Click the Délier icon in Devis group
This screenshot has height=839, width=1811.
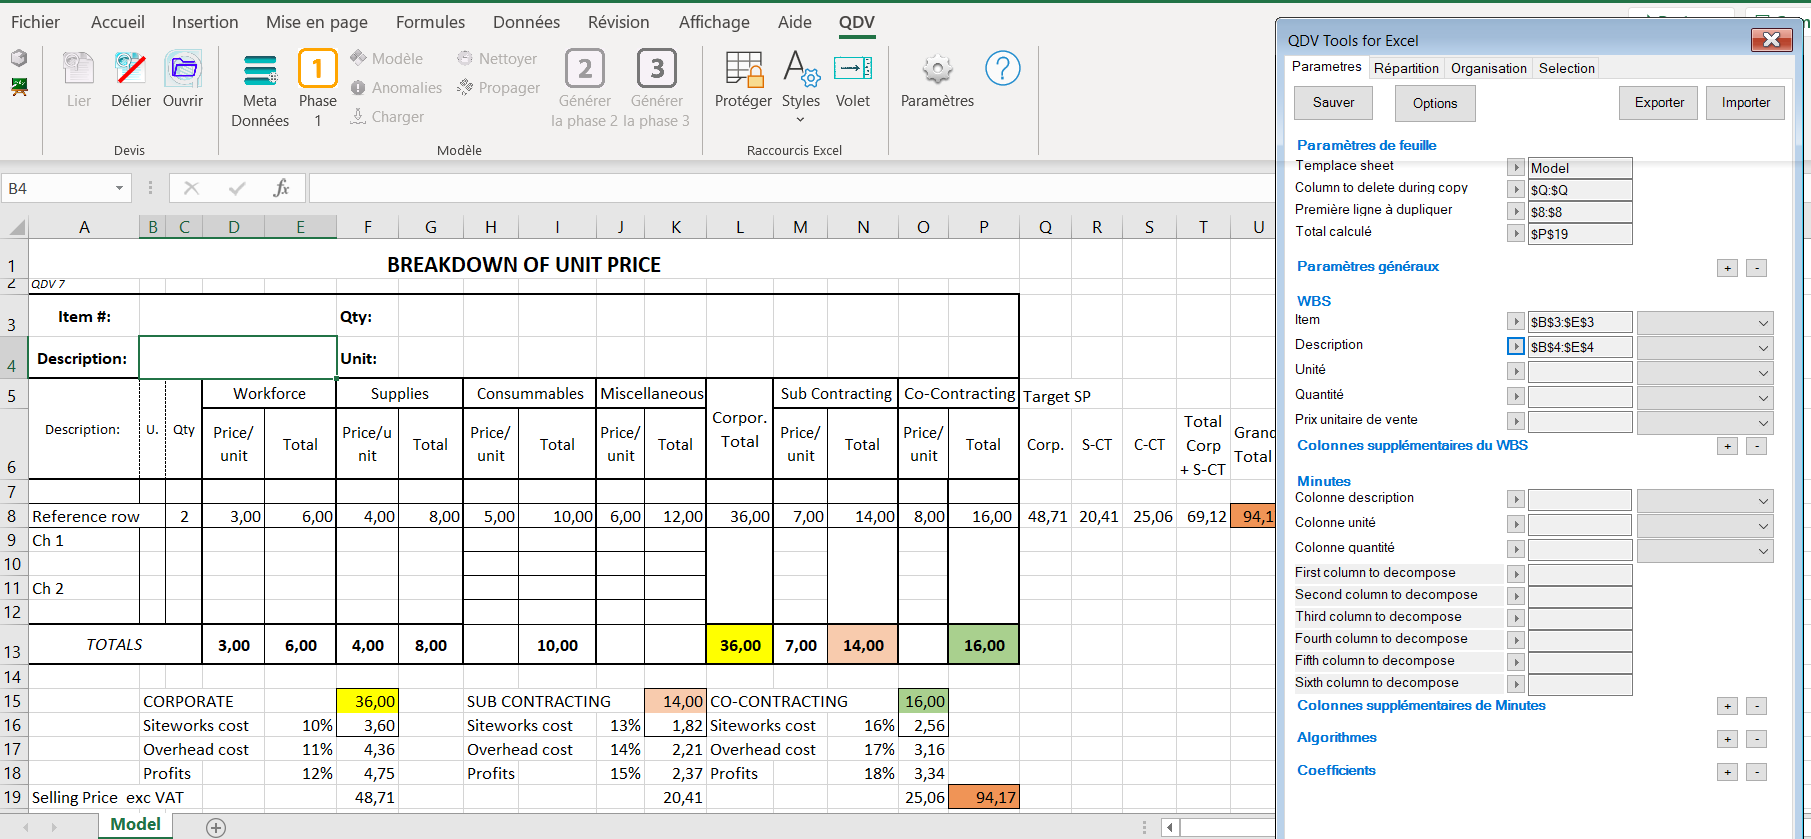130,70
